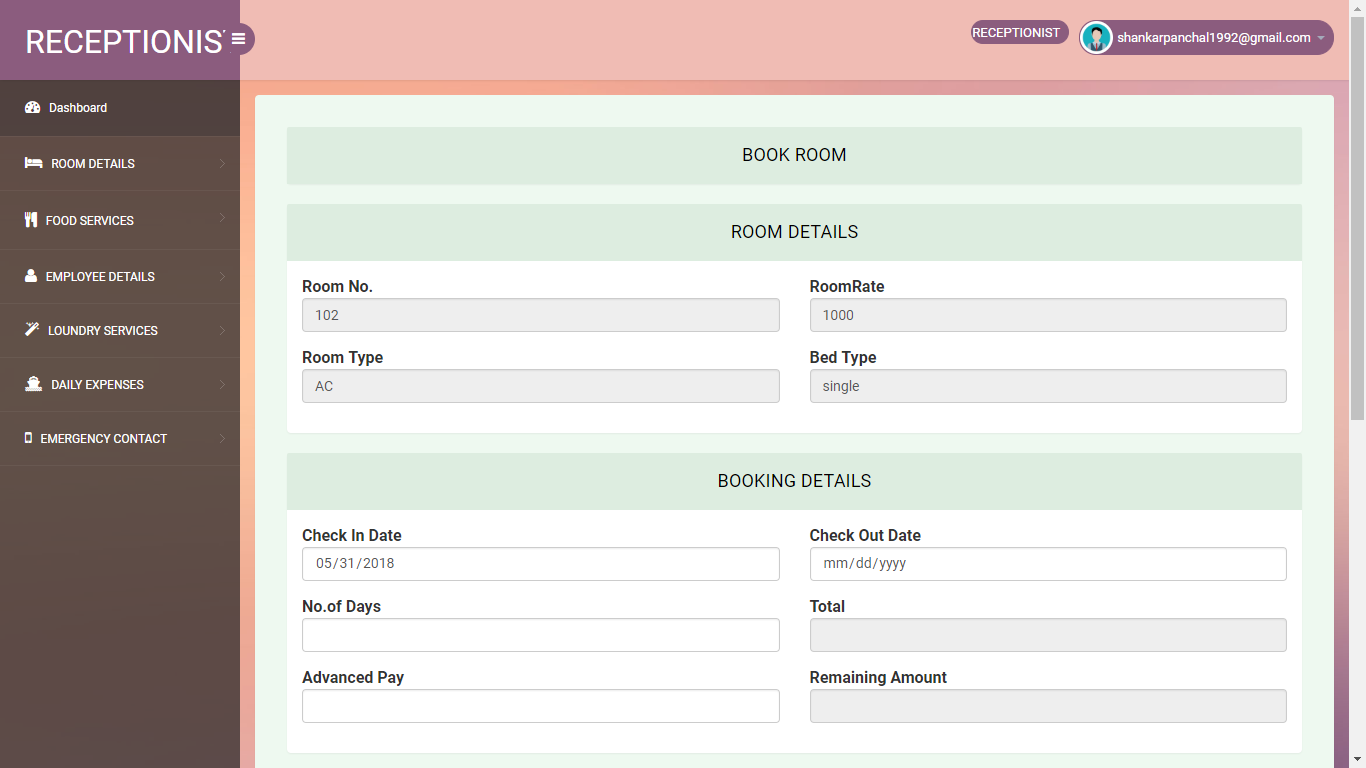Open Dashboard in the sidebar

click(120, 108)
